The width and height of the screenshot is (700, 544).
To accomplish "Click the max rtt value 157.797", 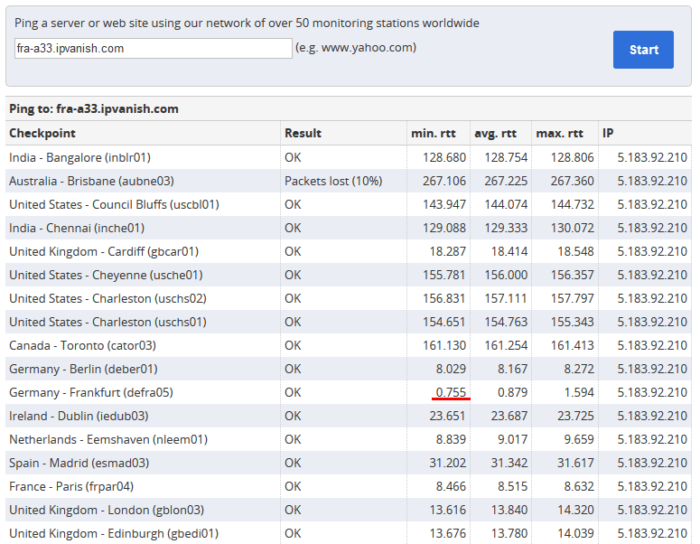I will coord(572,299).
